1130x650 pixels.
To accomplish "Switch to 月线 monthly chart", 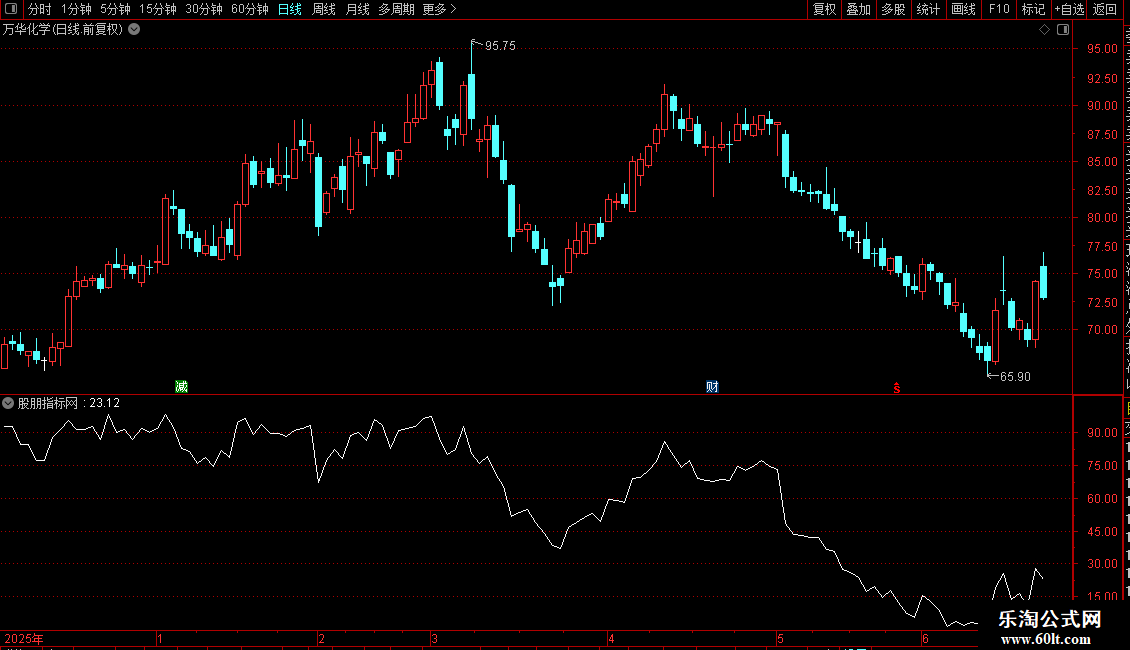I will (357, 9).
